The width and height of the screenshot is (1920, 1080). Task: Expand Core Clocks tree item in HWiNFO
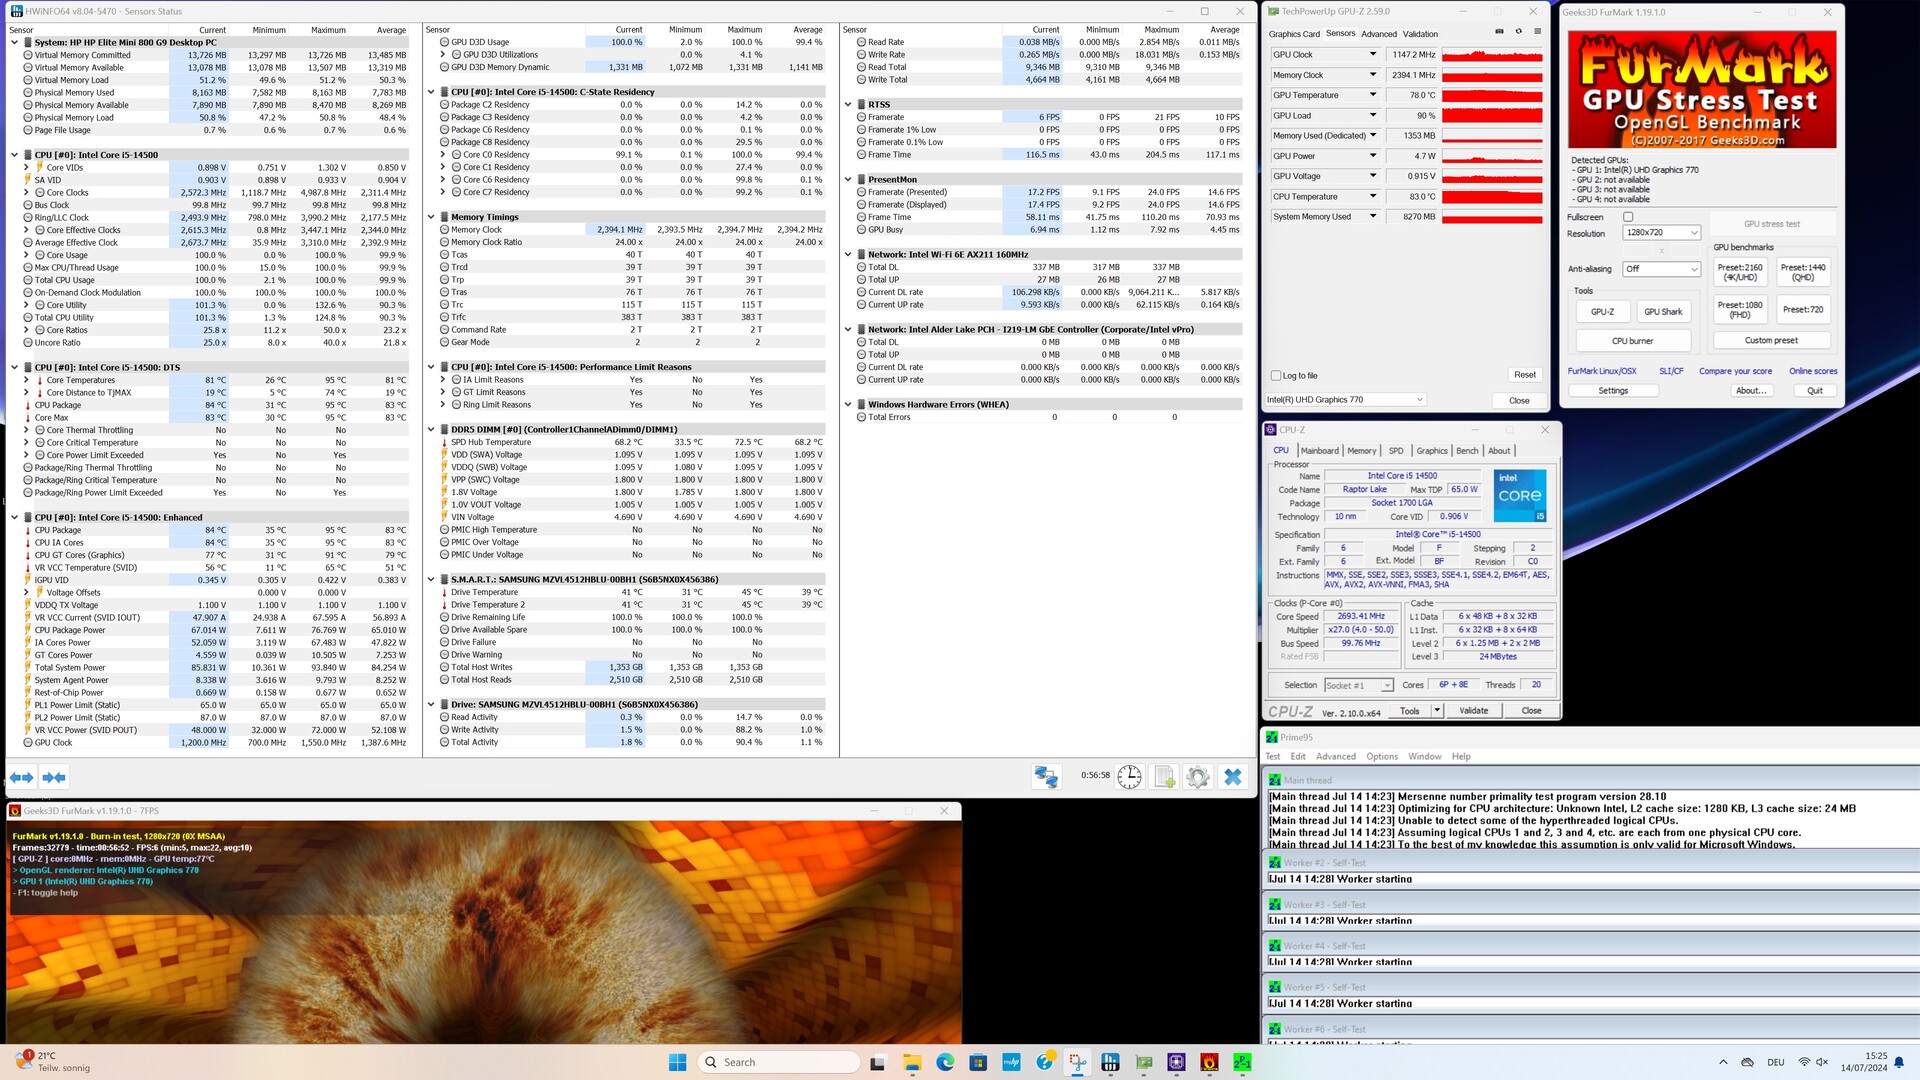point(26,192)
